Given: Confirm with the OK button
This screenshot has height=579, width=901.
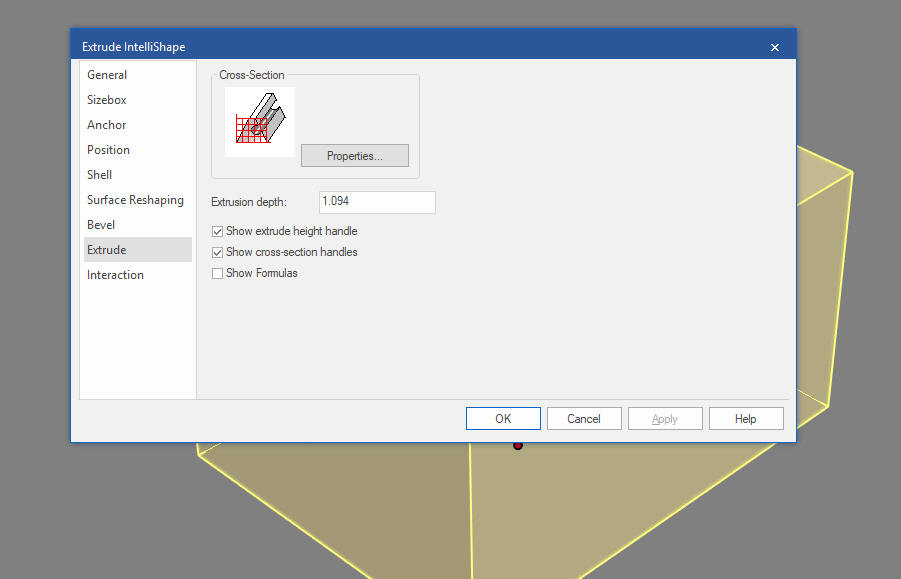Looking at the screenshot, I should [503, 419].
